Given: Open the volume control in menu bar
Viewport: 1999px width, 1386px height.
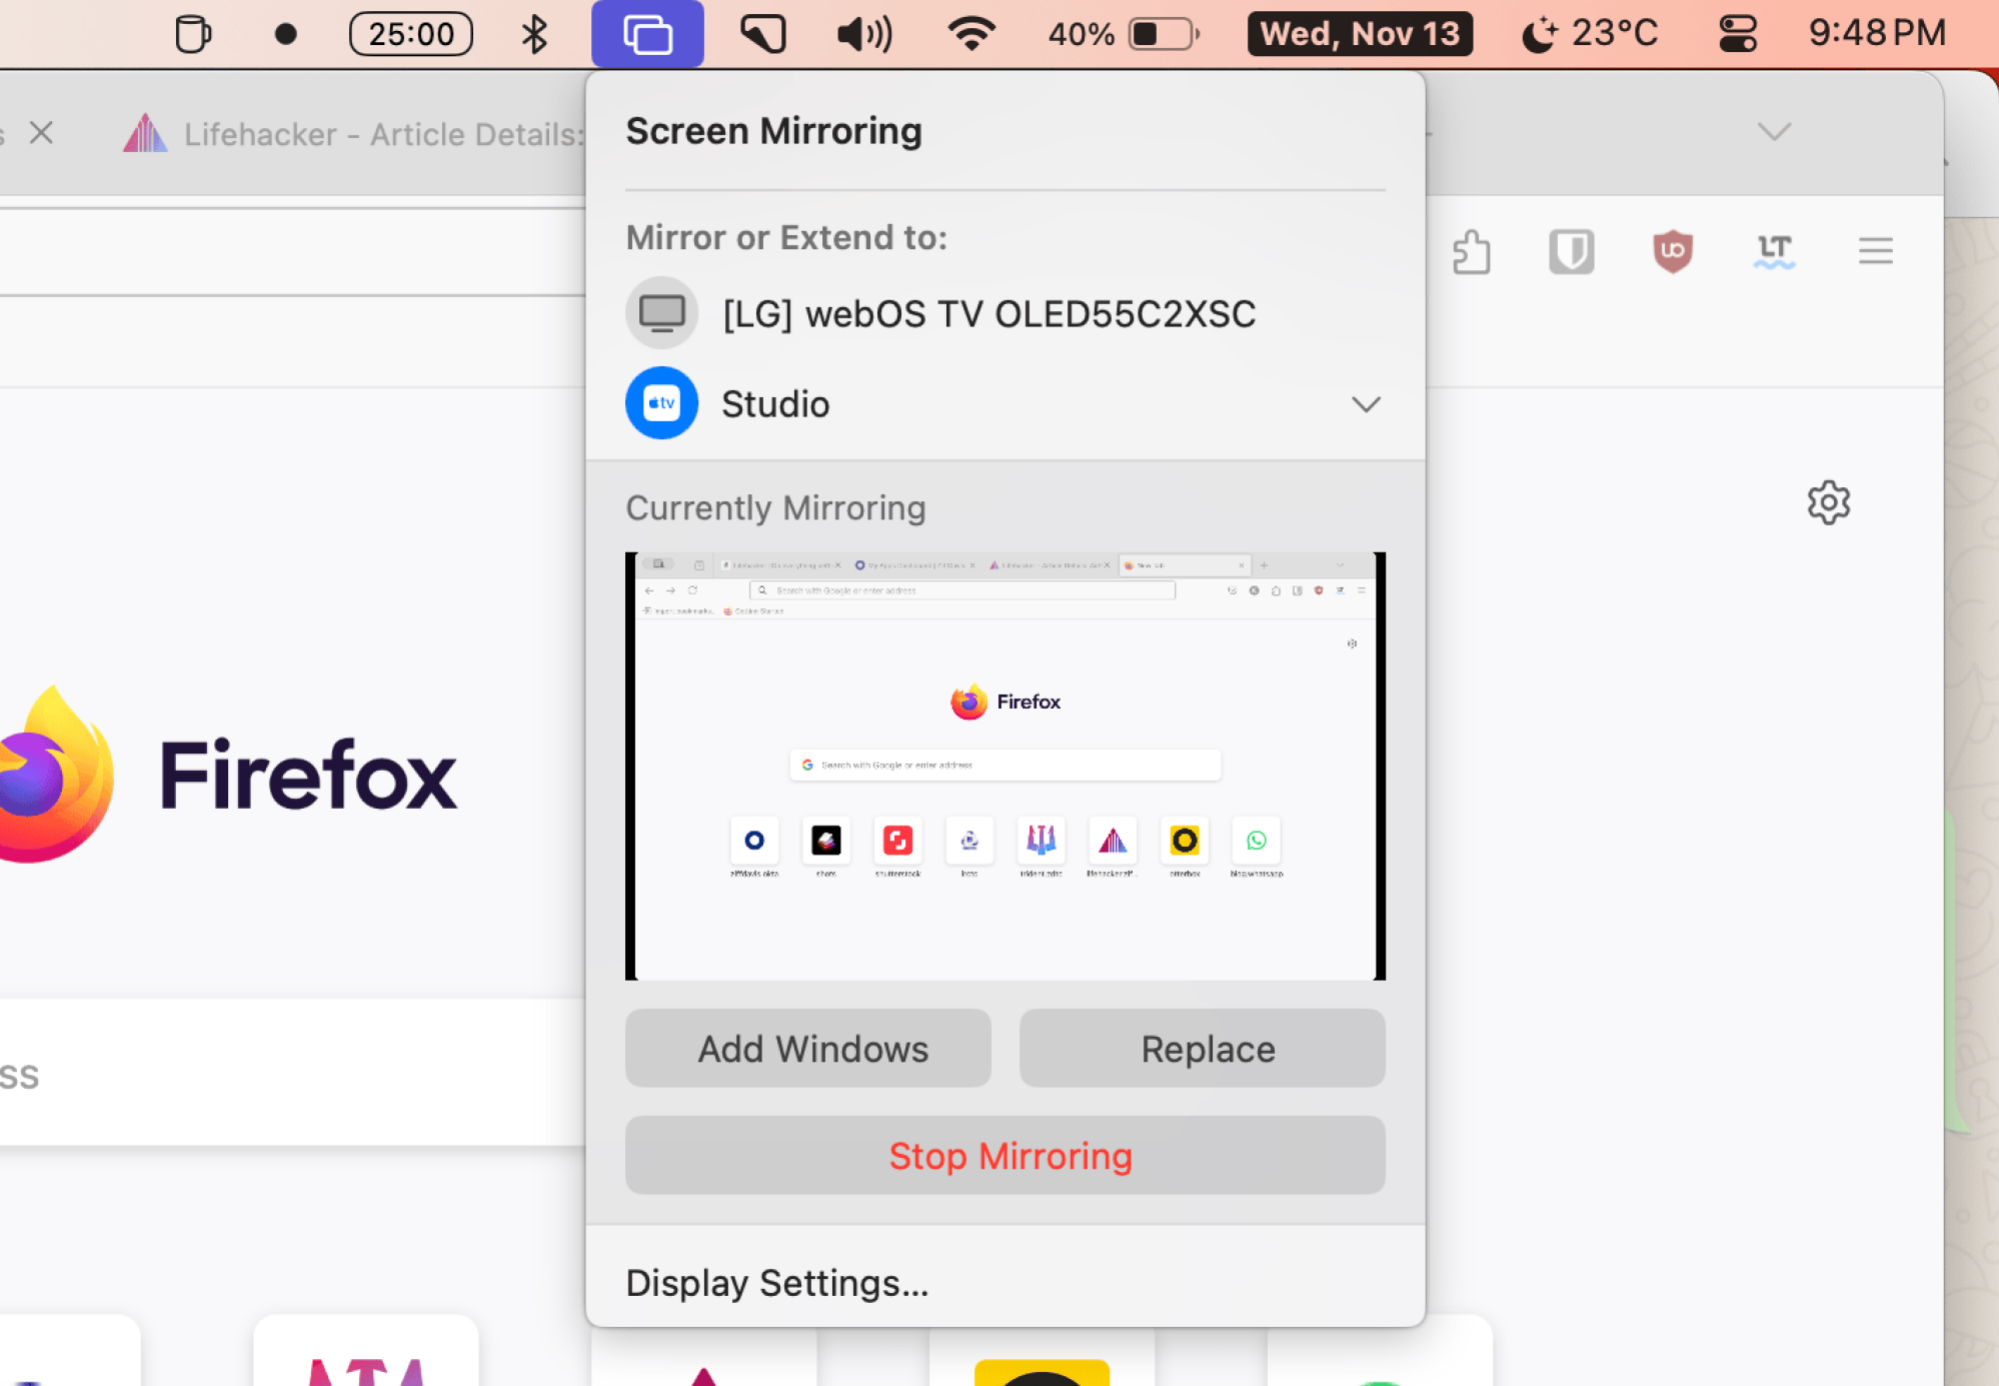Looking at the screenshot, I should 864,34.
